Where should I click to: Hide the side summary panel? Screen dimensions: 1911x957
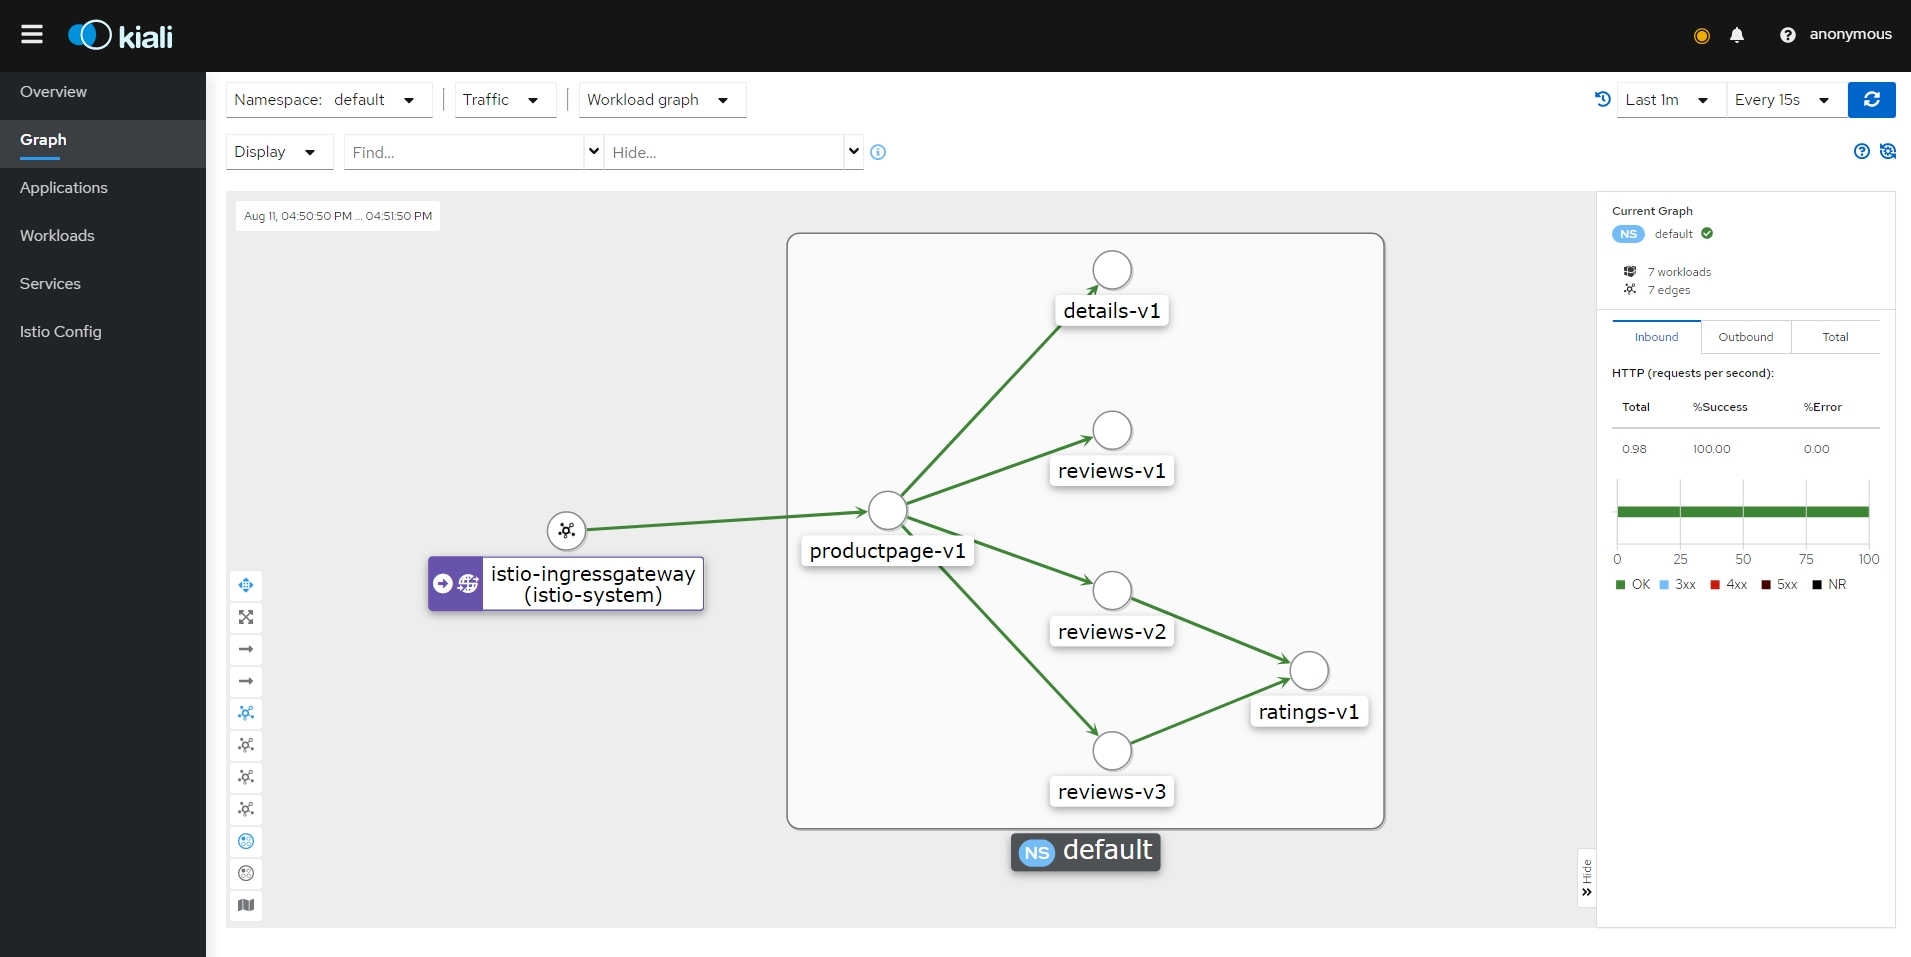tap(1586, 878)
